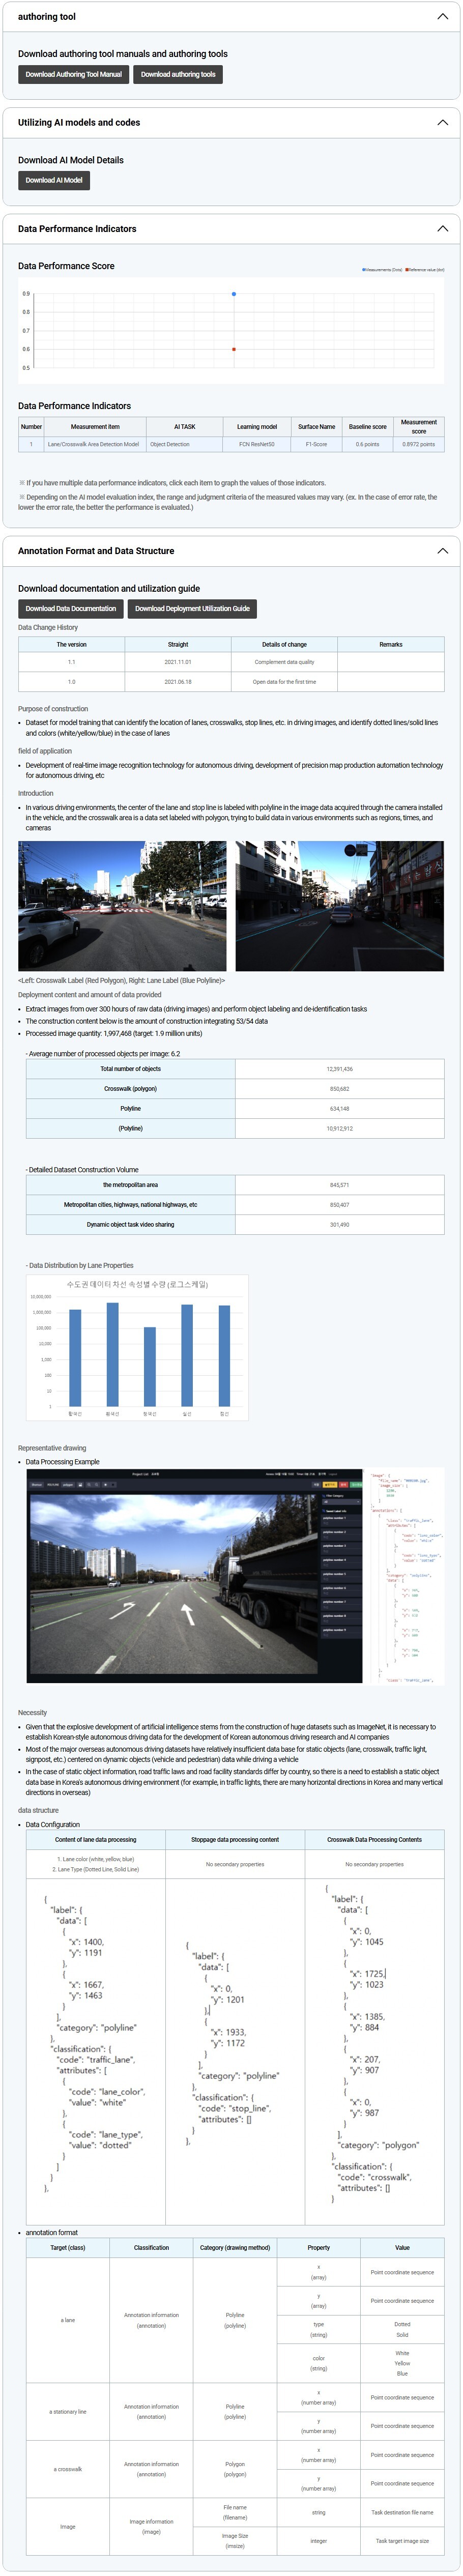Collapse Utilizing AI models and codes section
This screenshot has height=2576, width=463.
pyautogui.click(x=442, y=123)
